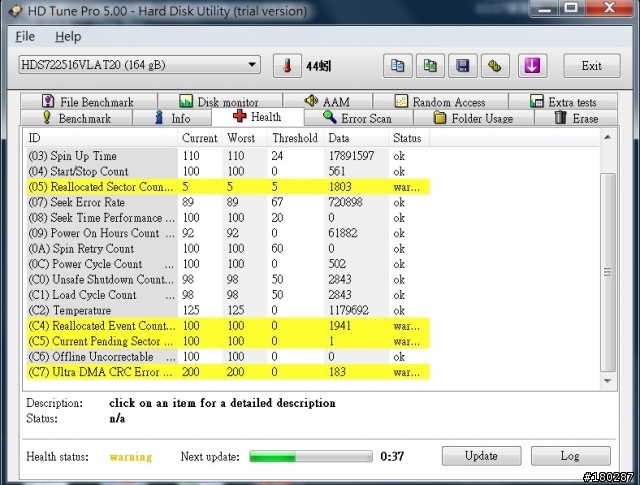Switch to the Extra tests tab
The height and width of the screenshot is (485, 640).
(563, 101)
